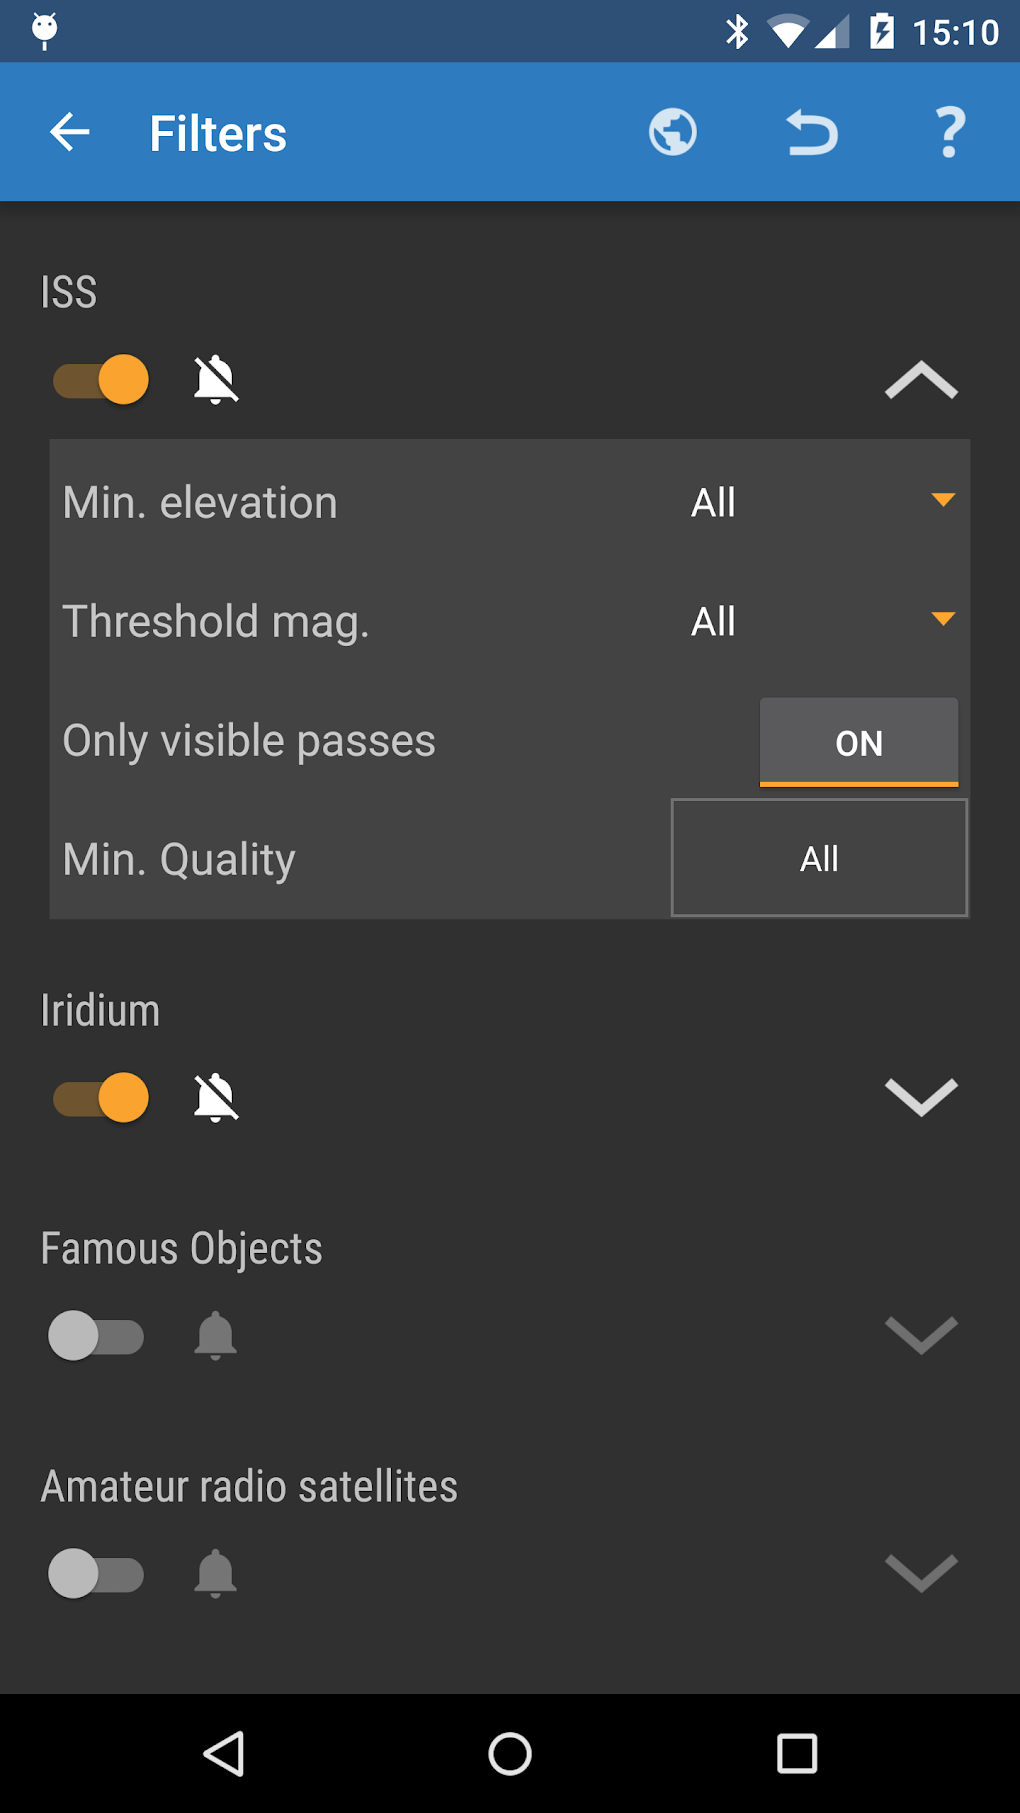Open the location globe icon
This screenshot has width=1020, height=1813.
coord(672,131)
